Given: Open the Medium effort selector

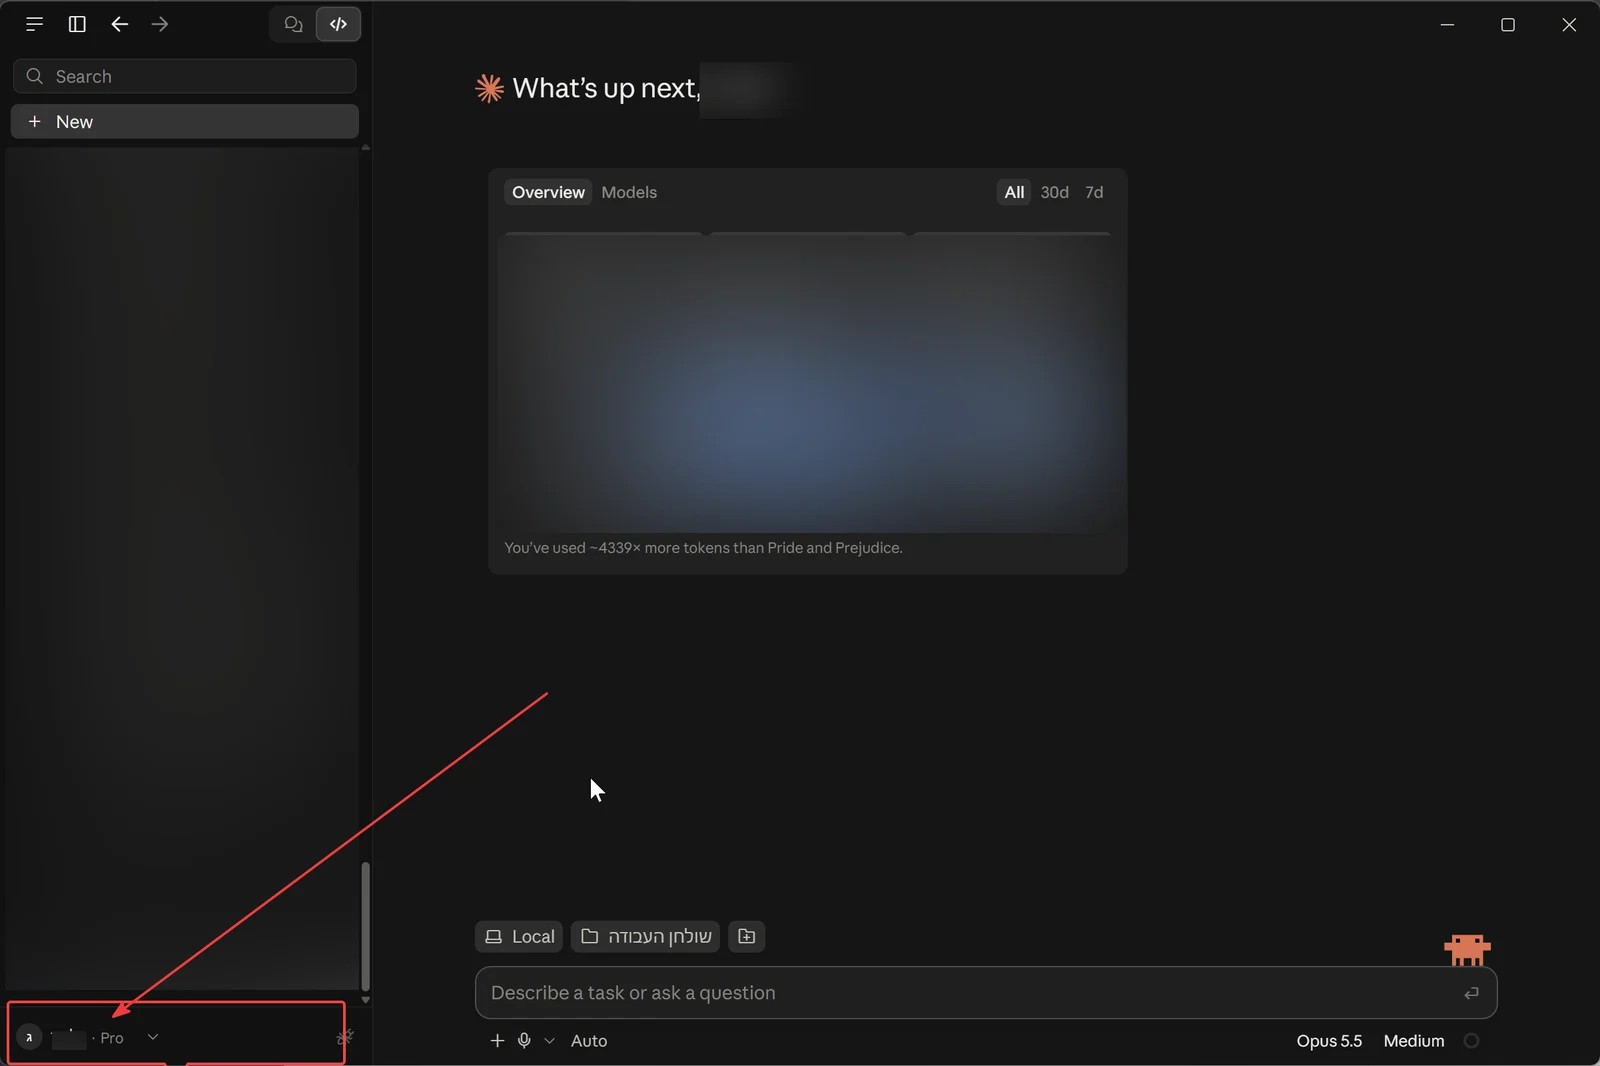Looking at the screenshot, I should (x=1414, y=1041).
